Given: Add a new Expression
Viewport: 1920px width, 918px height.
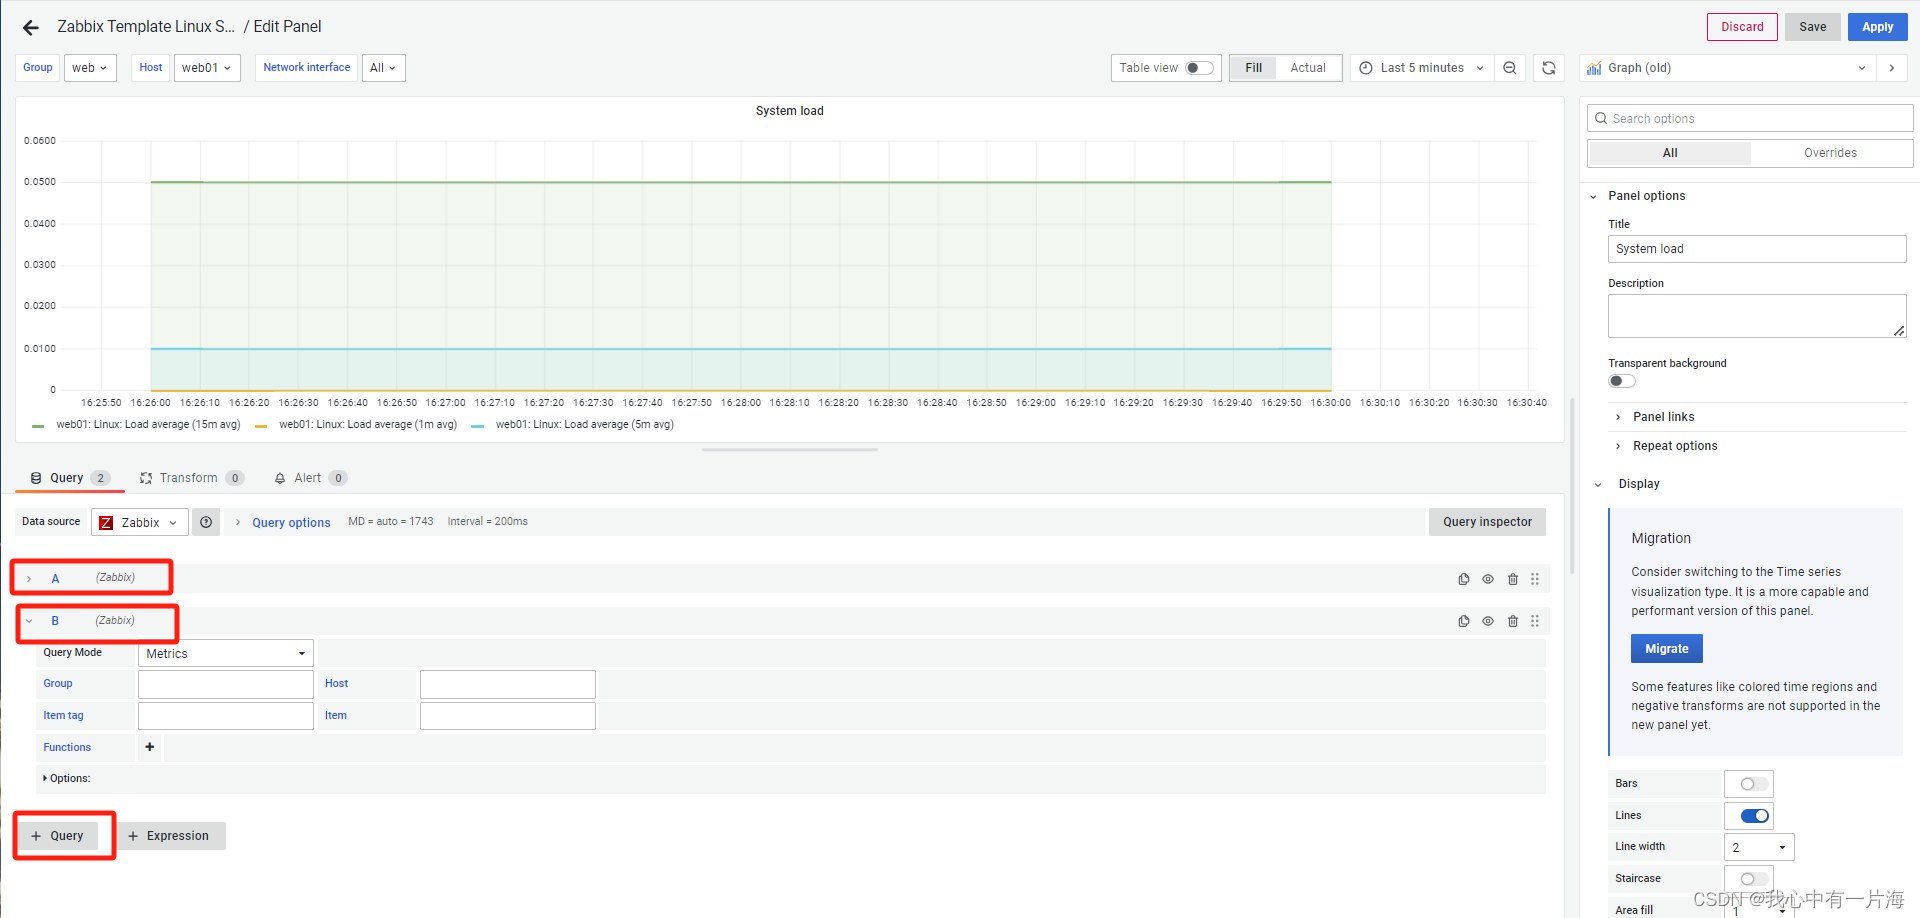Looking at the screenshot, I should (x=169, y=836).
